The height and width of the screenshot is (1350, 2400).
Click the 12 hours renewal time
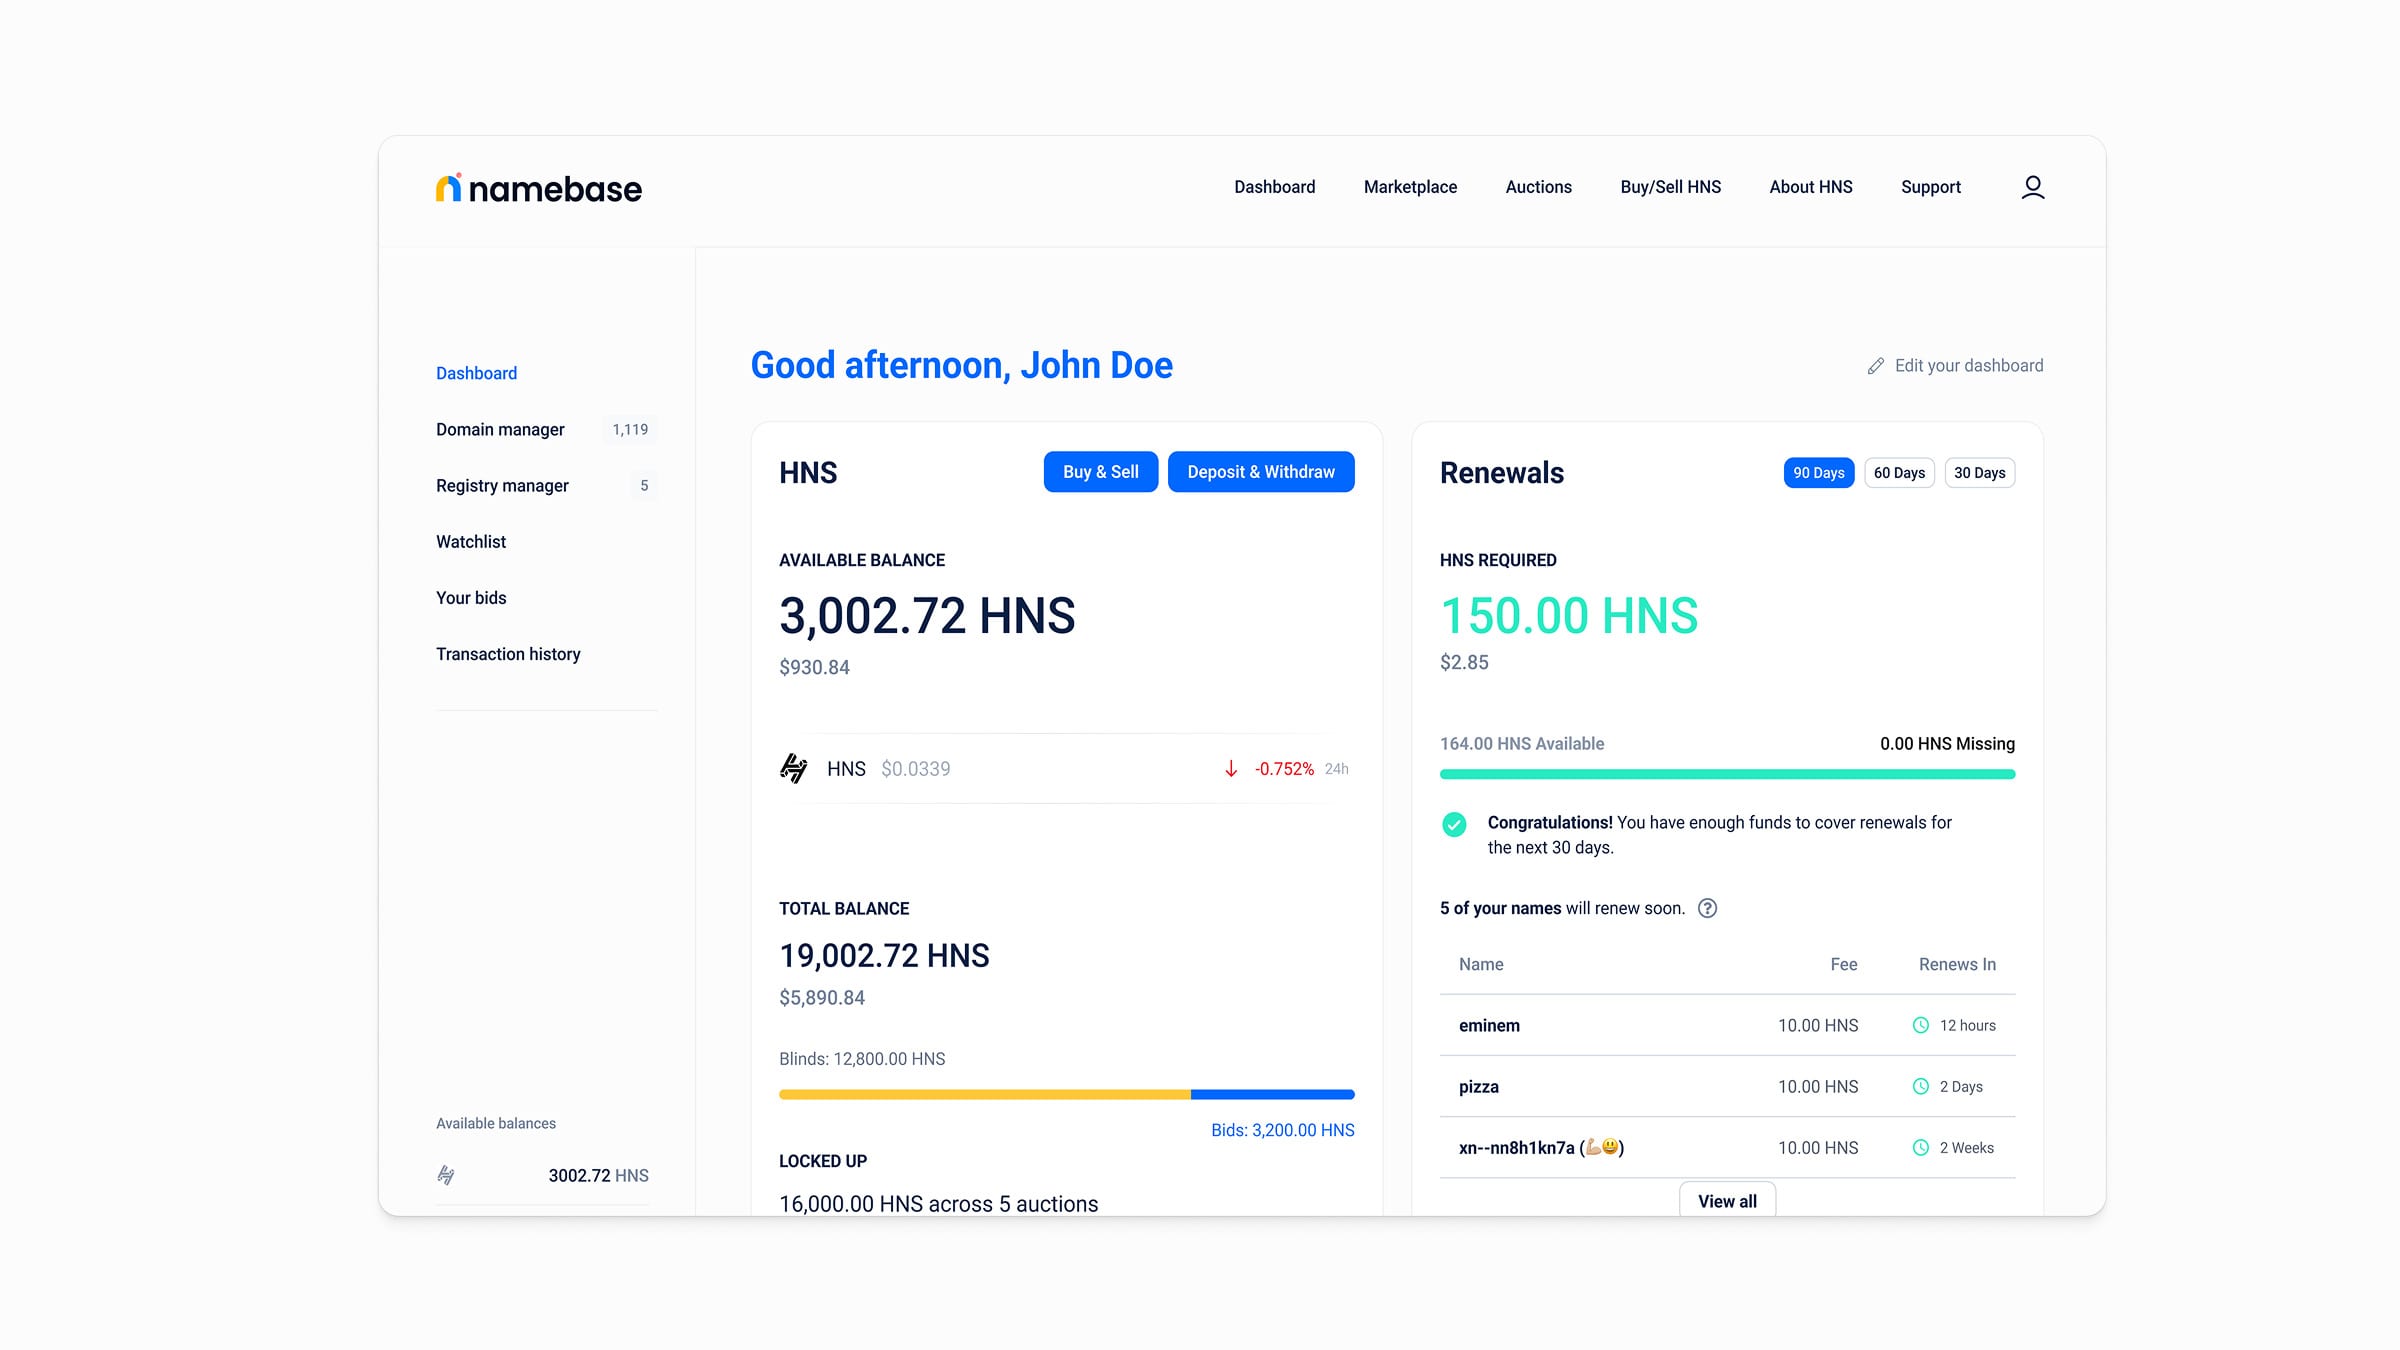pos(1967,1025)
